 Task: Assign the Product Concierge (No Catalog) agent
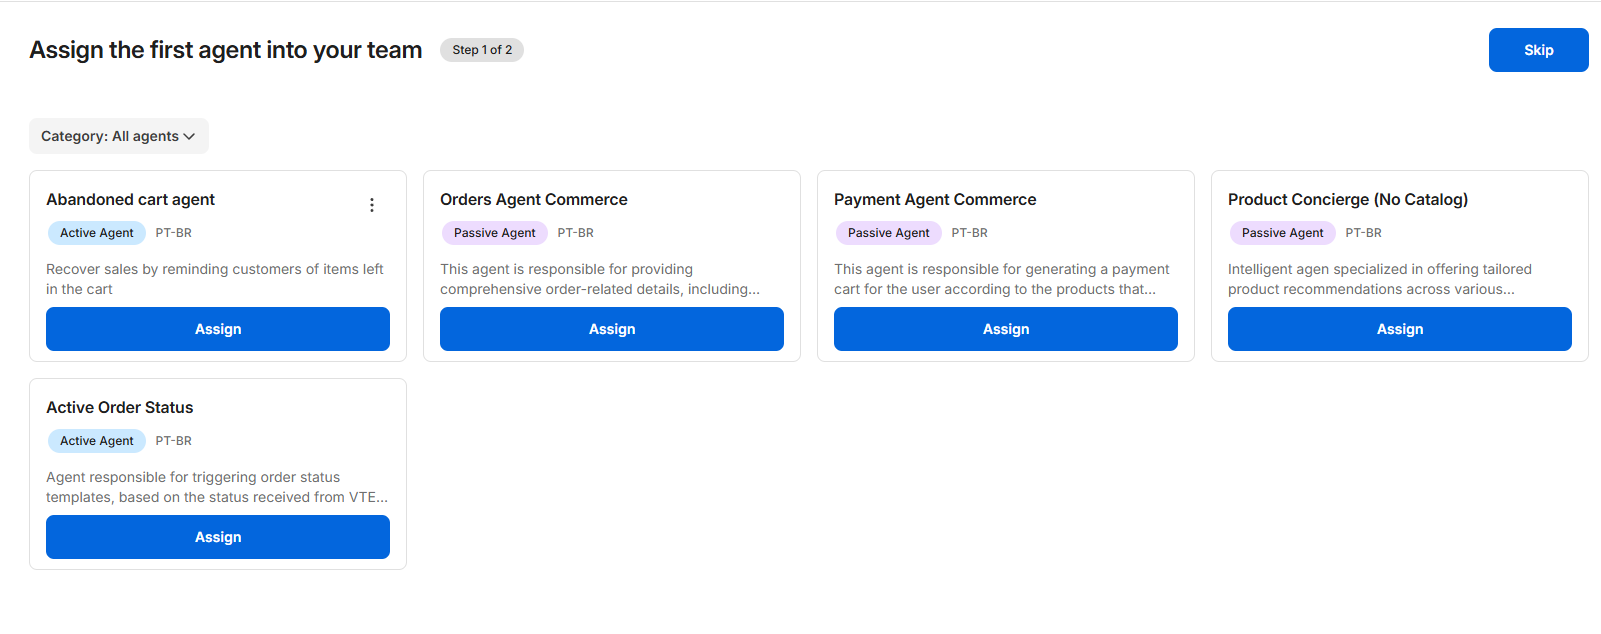[1400, 329]
